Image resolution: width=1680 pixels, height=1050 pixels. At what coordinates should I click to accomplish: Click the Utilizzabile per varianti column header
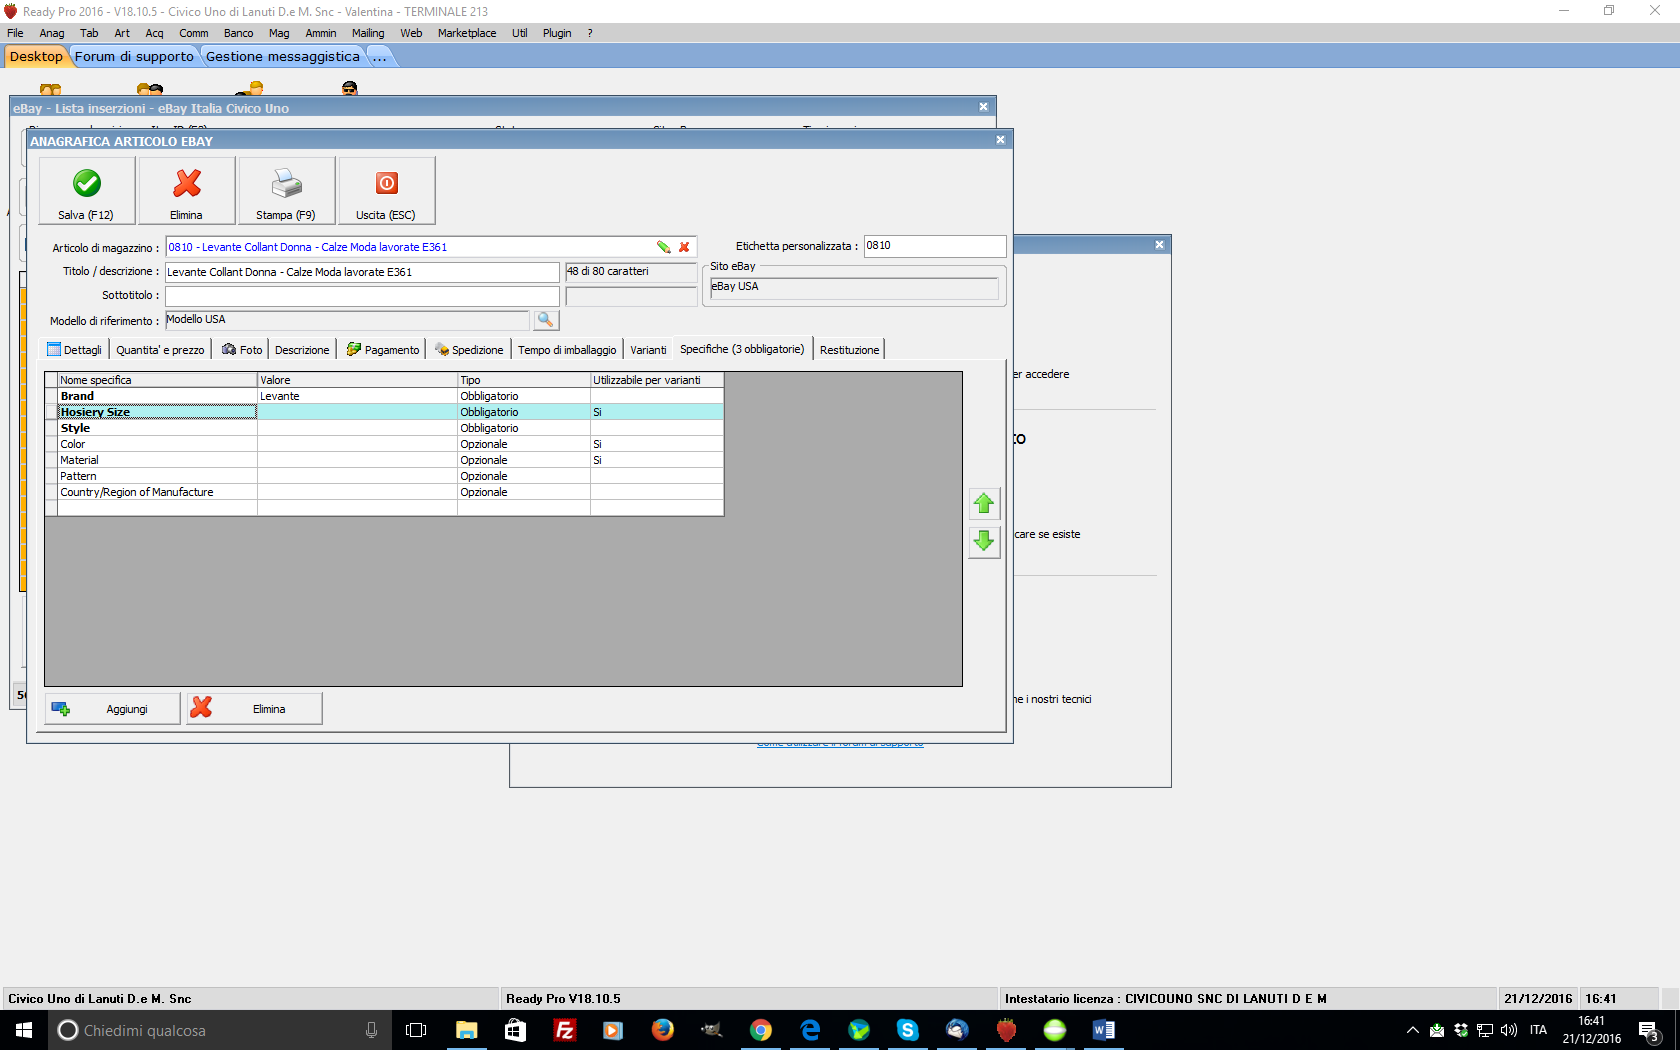(x=657, y=380)
